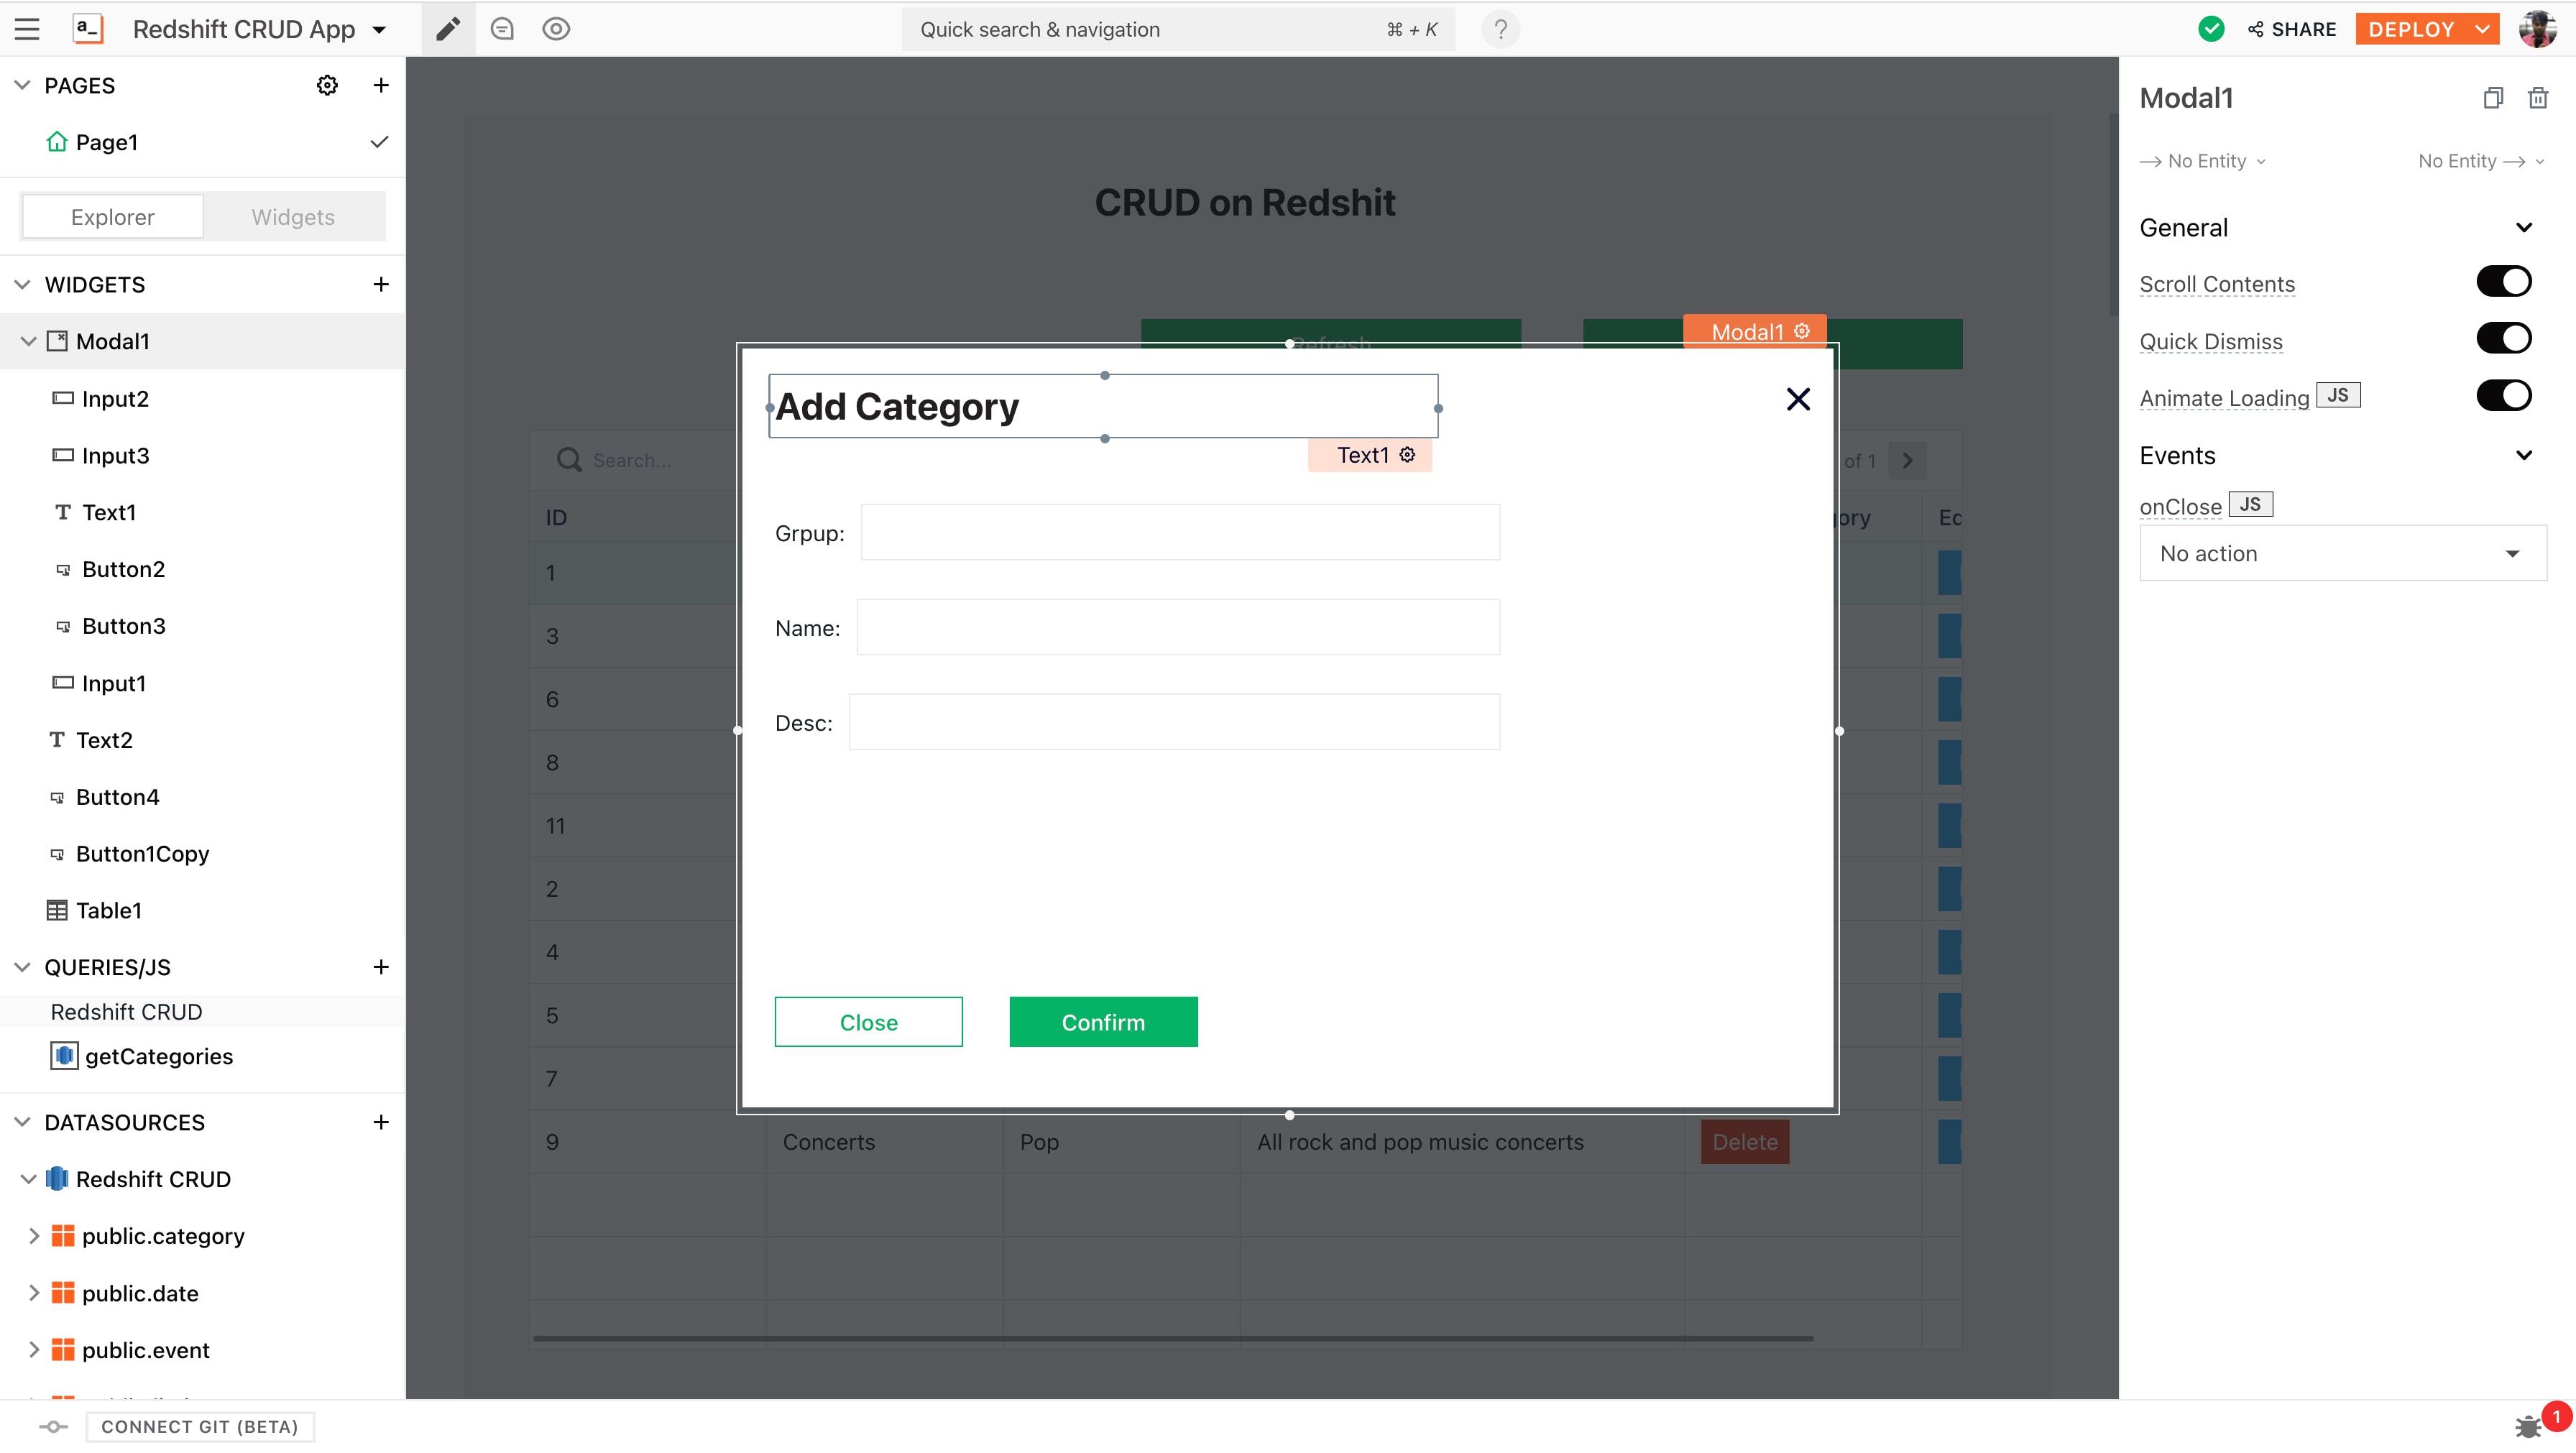Click the pencil edit mode icon
This screenshot has height=1453, width=2576.
pos(448,29)
